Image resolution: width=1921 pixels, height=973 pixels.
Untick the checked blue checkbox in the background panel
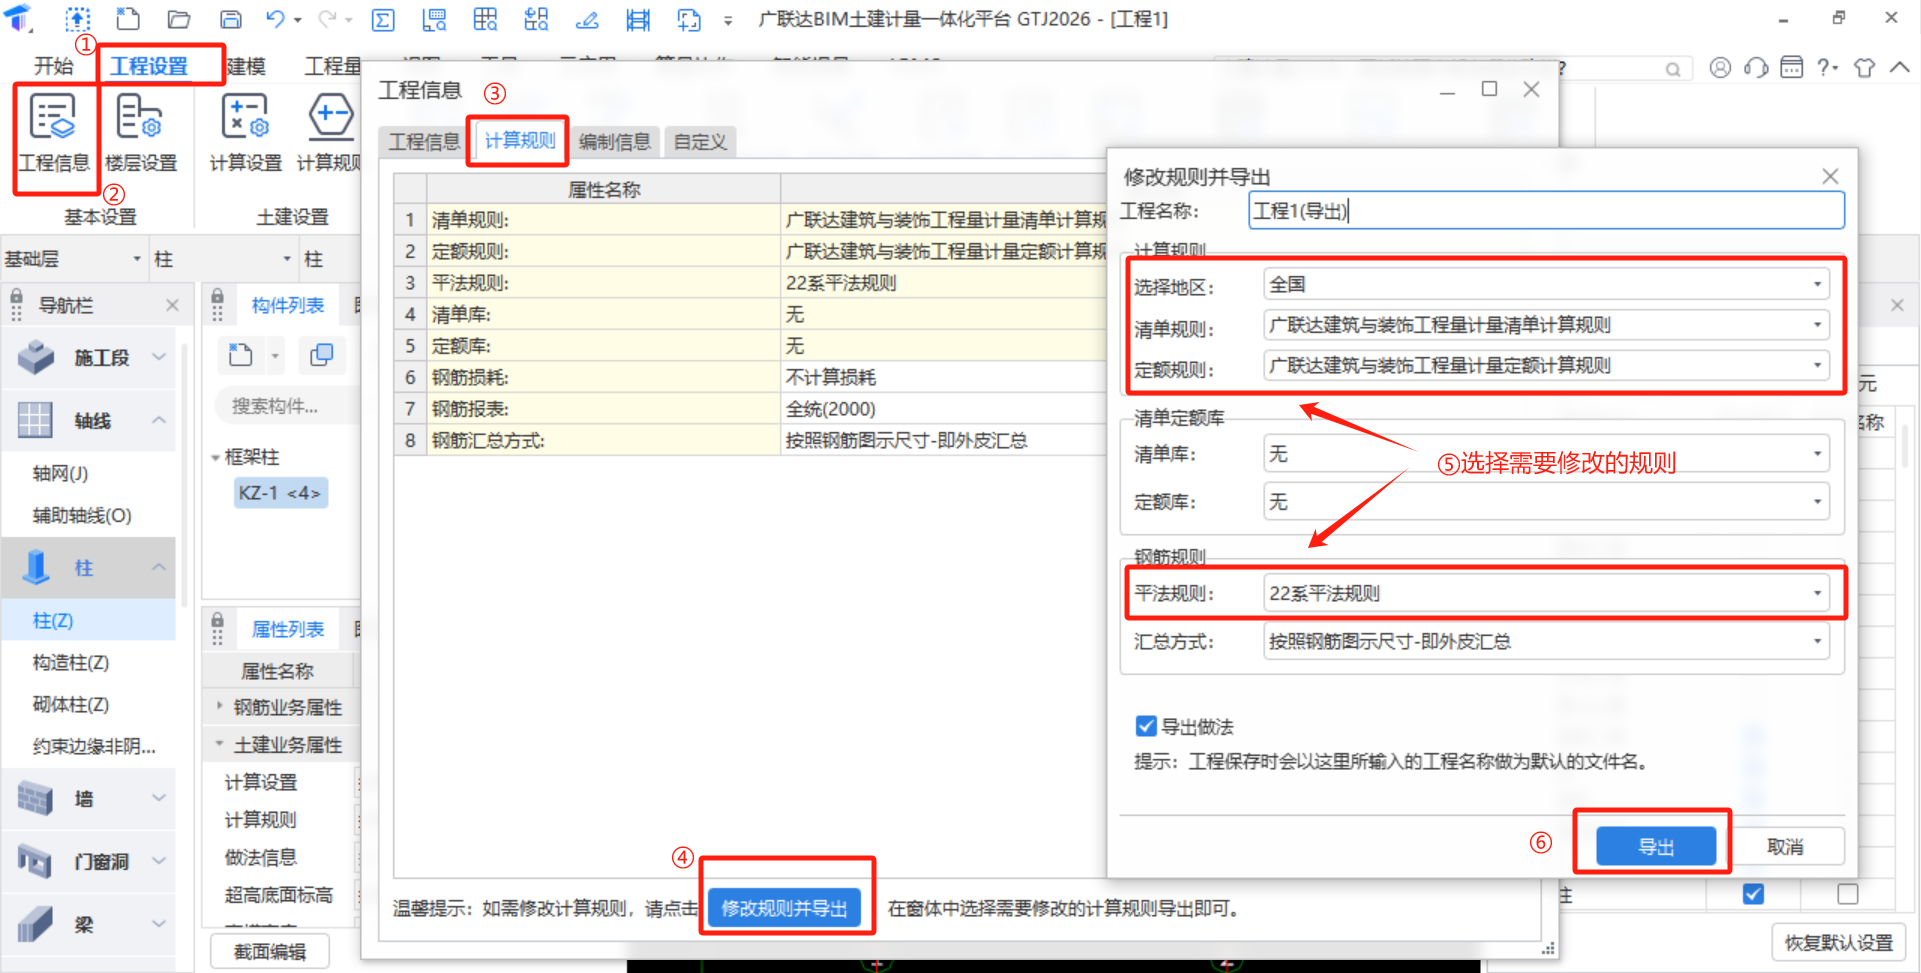[x=1753, y=894]
